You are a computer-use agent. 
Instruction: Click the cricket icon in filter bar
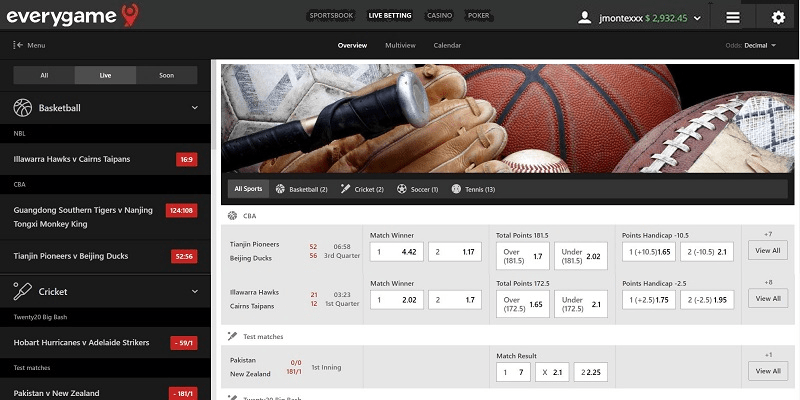tap(345, 189)
